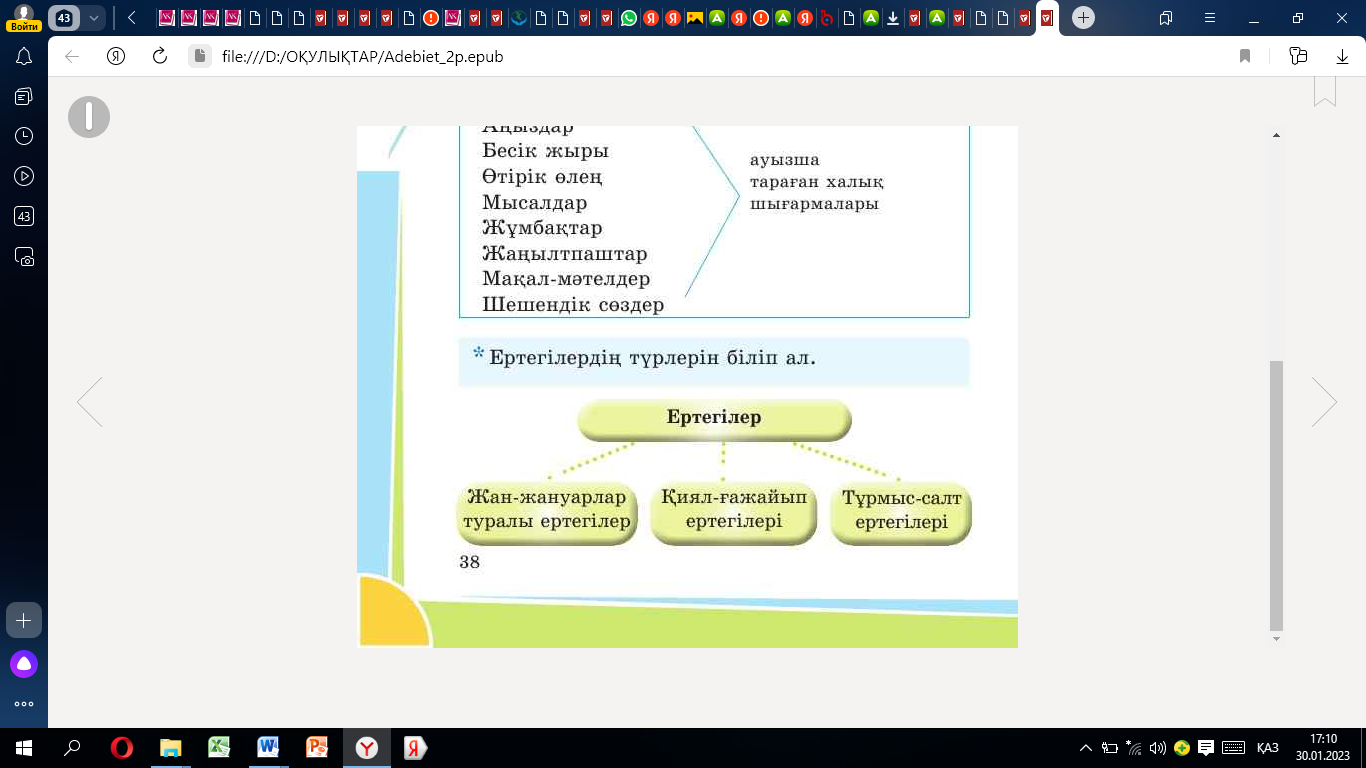Launch the purple Alice assistant icon
Viewport: 1366px width, 768px height.
point(24,663)
